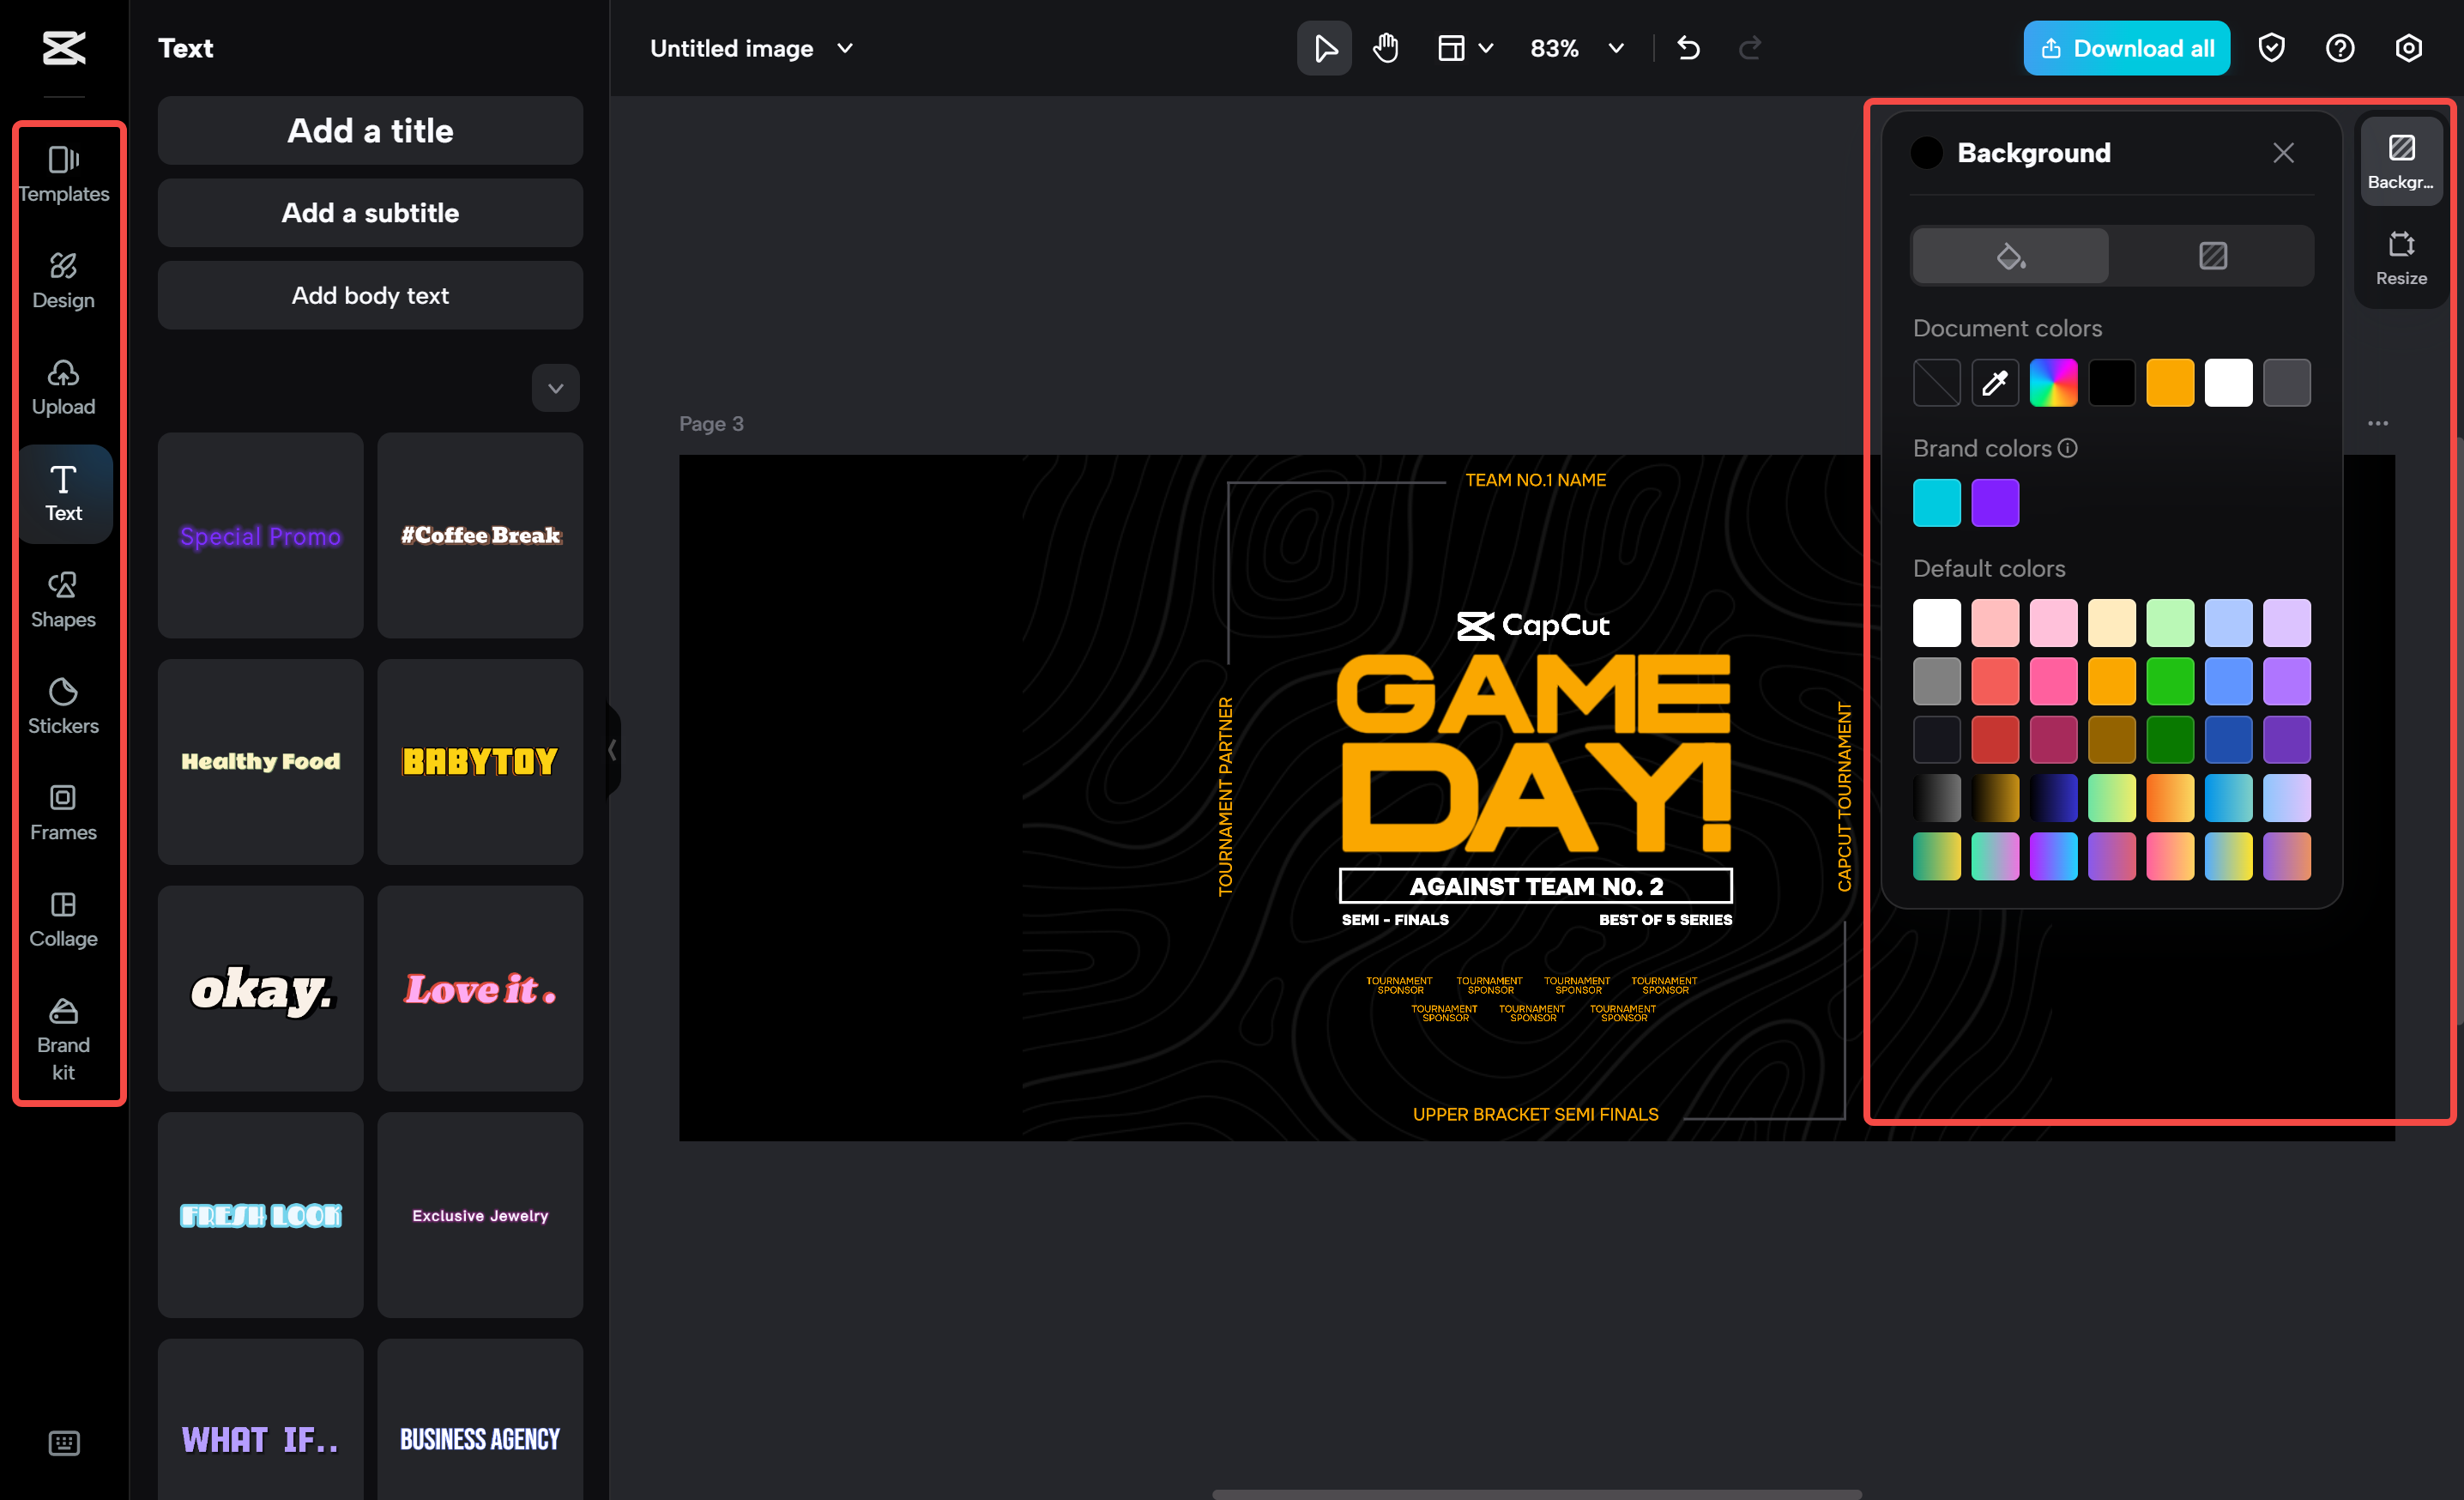Expand the text styles list
2464x1500 pixels.
point(555,388)
